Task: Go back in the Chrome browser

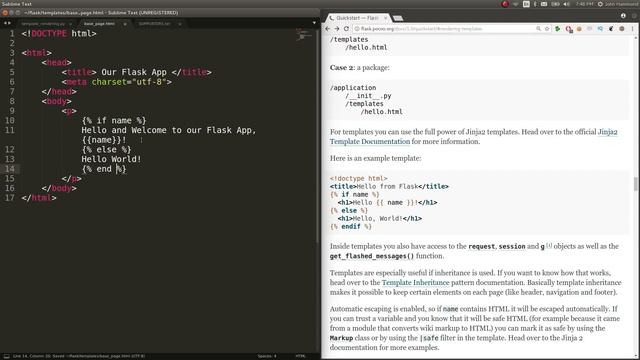Action: tap(327, 29)
